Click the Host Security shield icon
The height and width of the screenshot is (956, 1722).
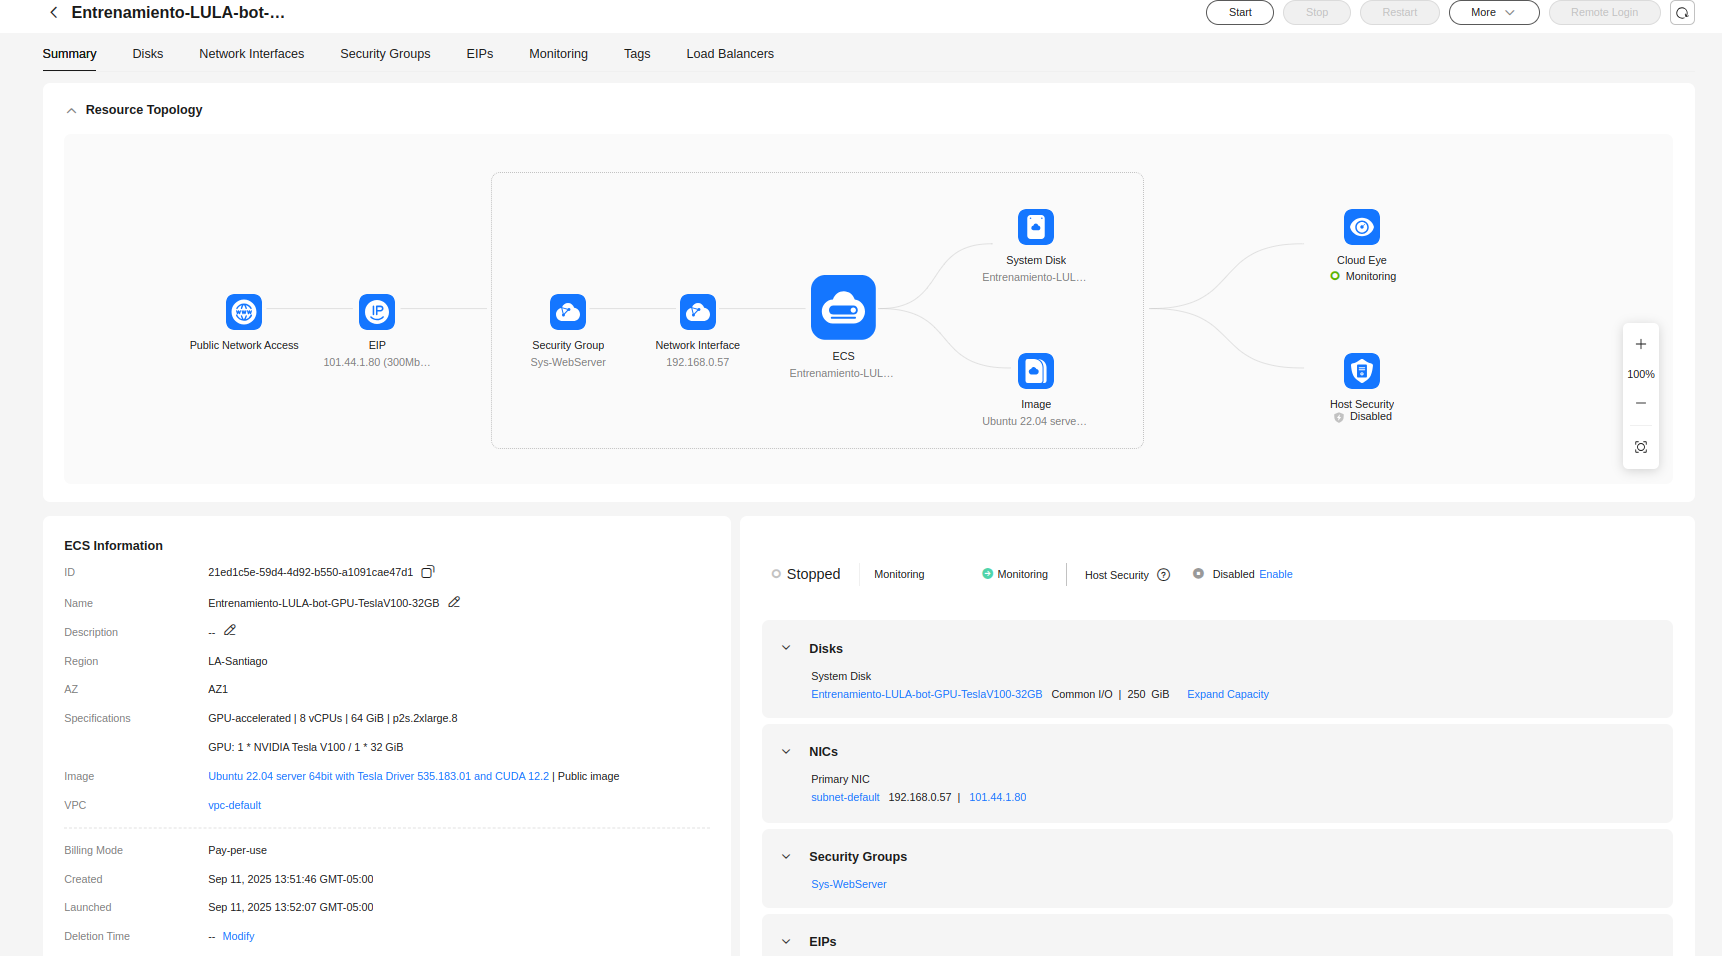[x=1361, y=371]
